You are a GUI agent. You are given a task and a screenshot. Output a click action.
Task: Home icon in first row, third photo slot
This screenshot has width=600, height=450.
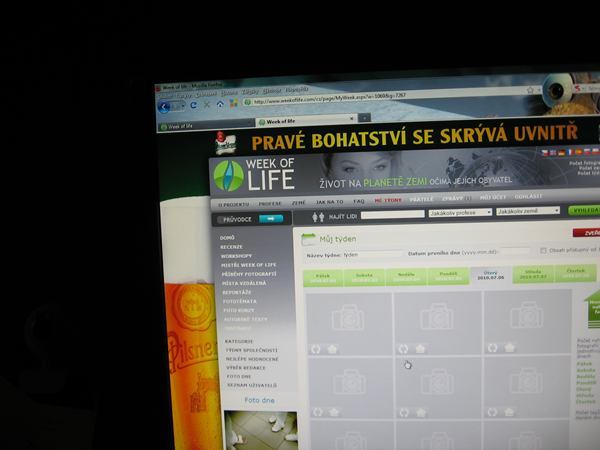[509, 347]
